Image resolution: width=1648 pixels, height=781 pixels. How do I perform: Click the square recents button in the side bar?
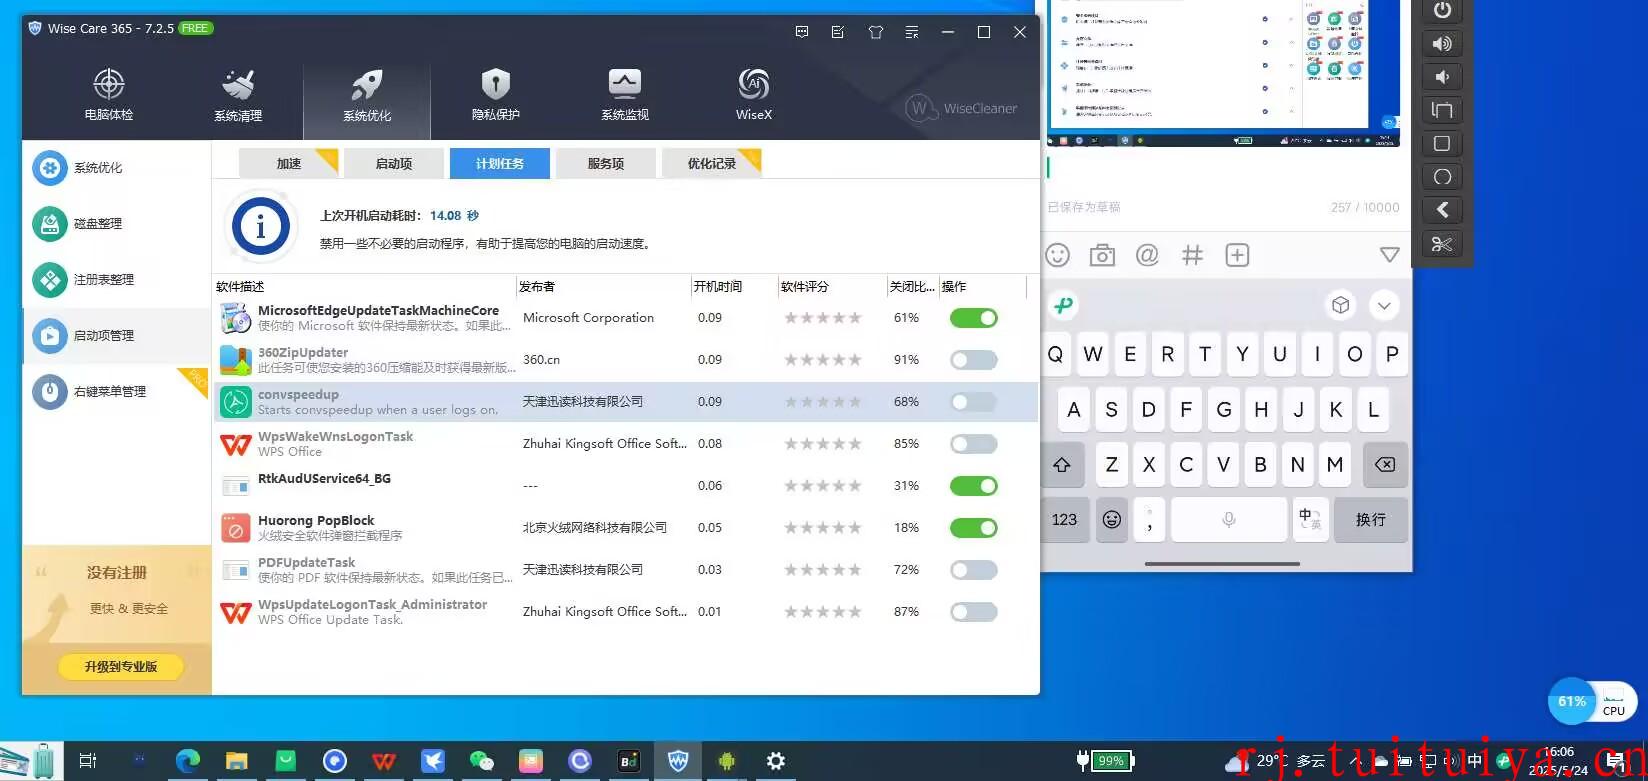point(1442,143)
